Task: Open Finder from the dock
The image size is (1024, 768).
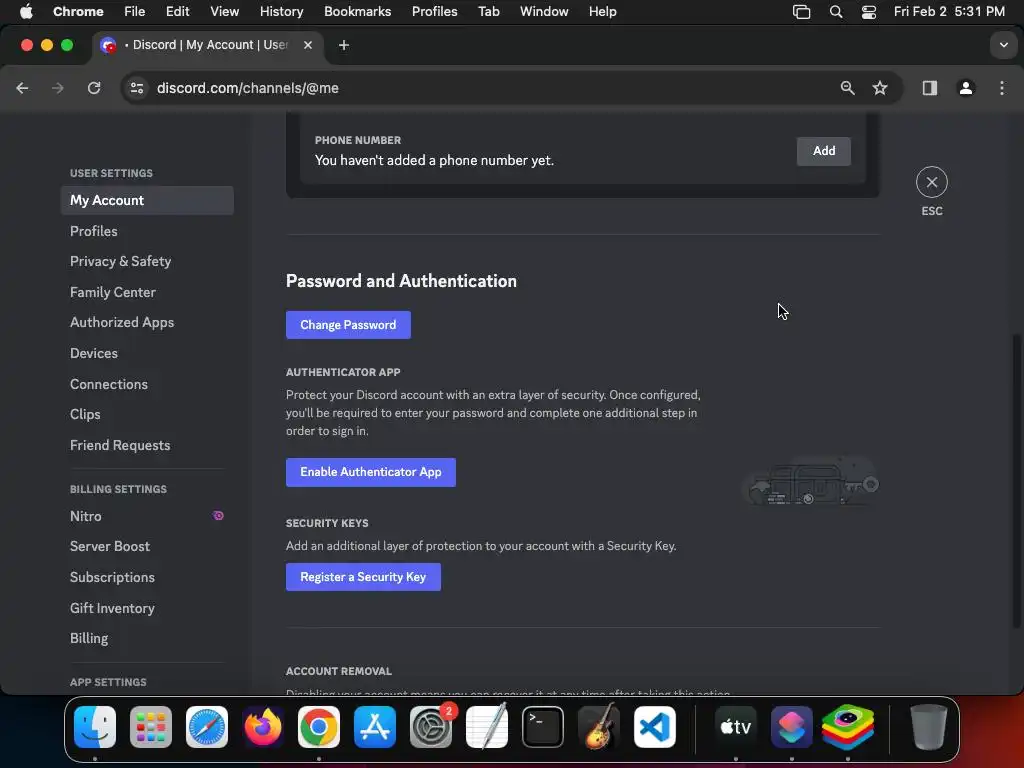Action: (95, 727)
